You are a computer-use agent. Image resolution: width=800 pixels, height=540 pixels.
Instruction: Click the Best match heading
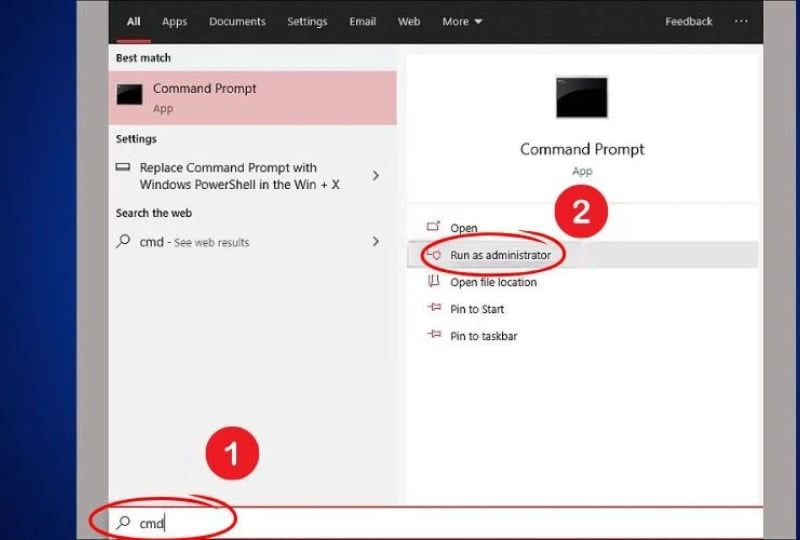(x=143, y=58)
